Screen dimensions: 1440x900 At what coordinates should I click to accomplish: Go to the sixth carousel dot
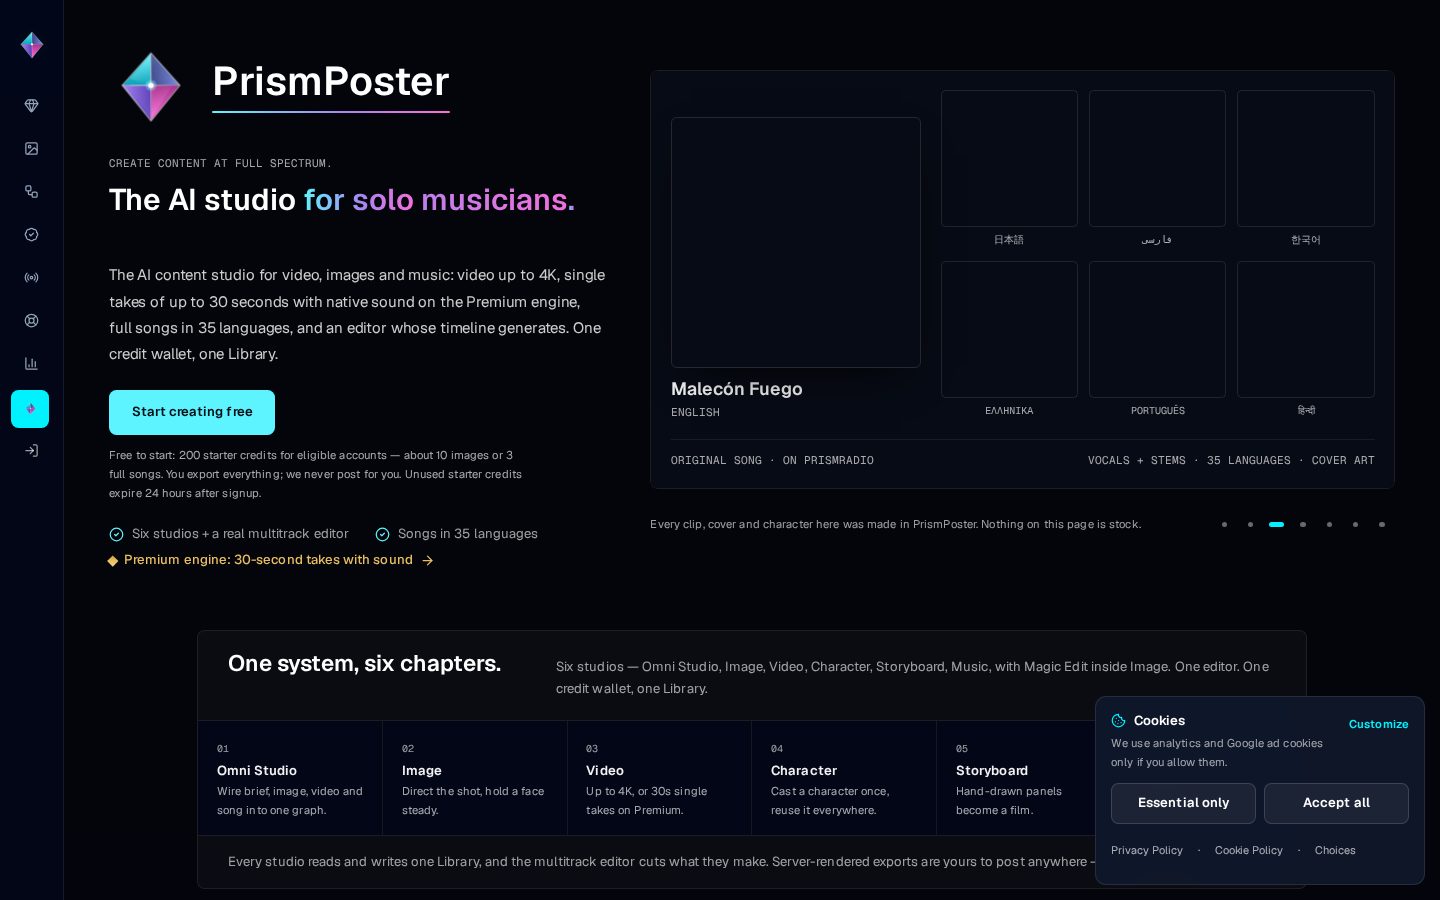point(1355,524)
